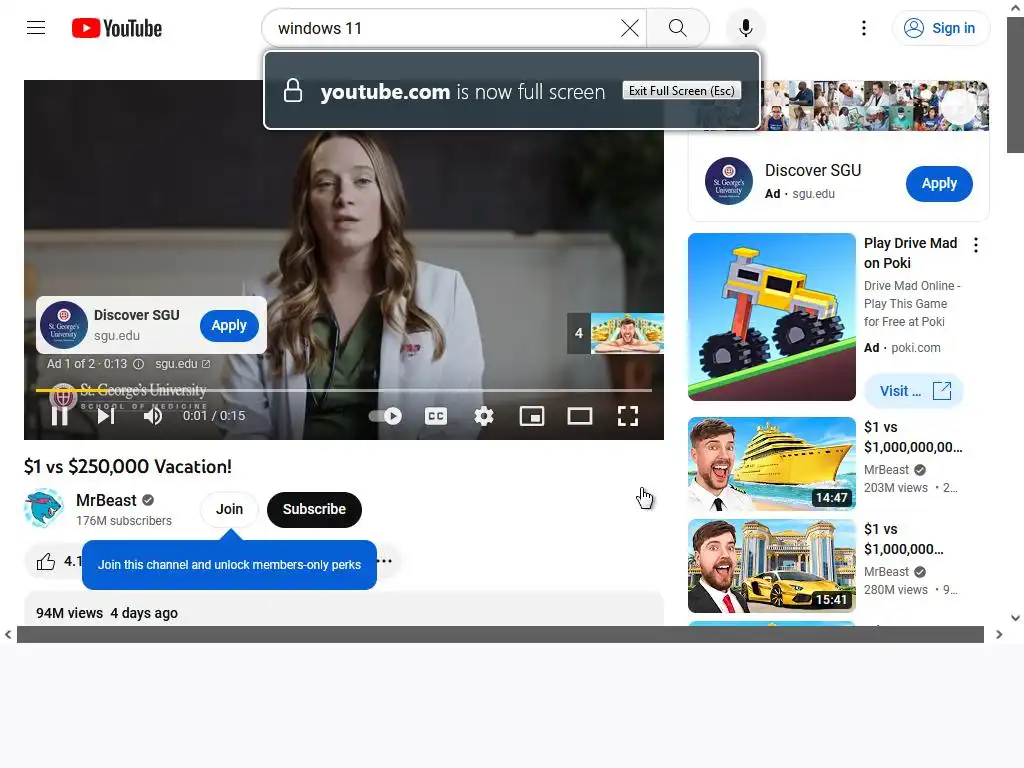
Task: Click the left arrow of horizontal scrollbar
Action: pos(8,634)
